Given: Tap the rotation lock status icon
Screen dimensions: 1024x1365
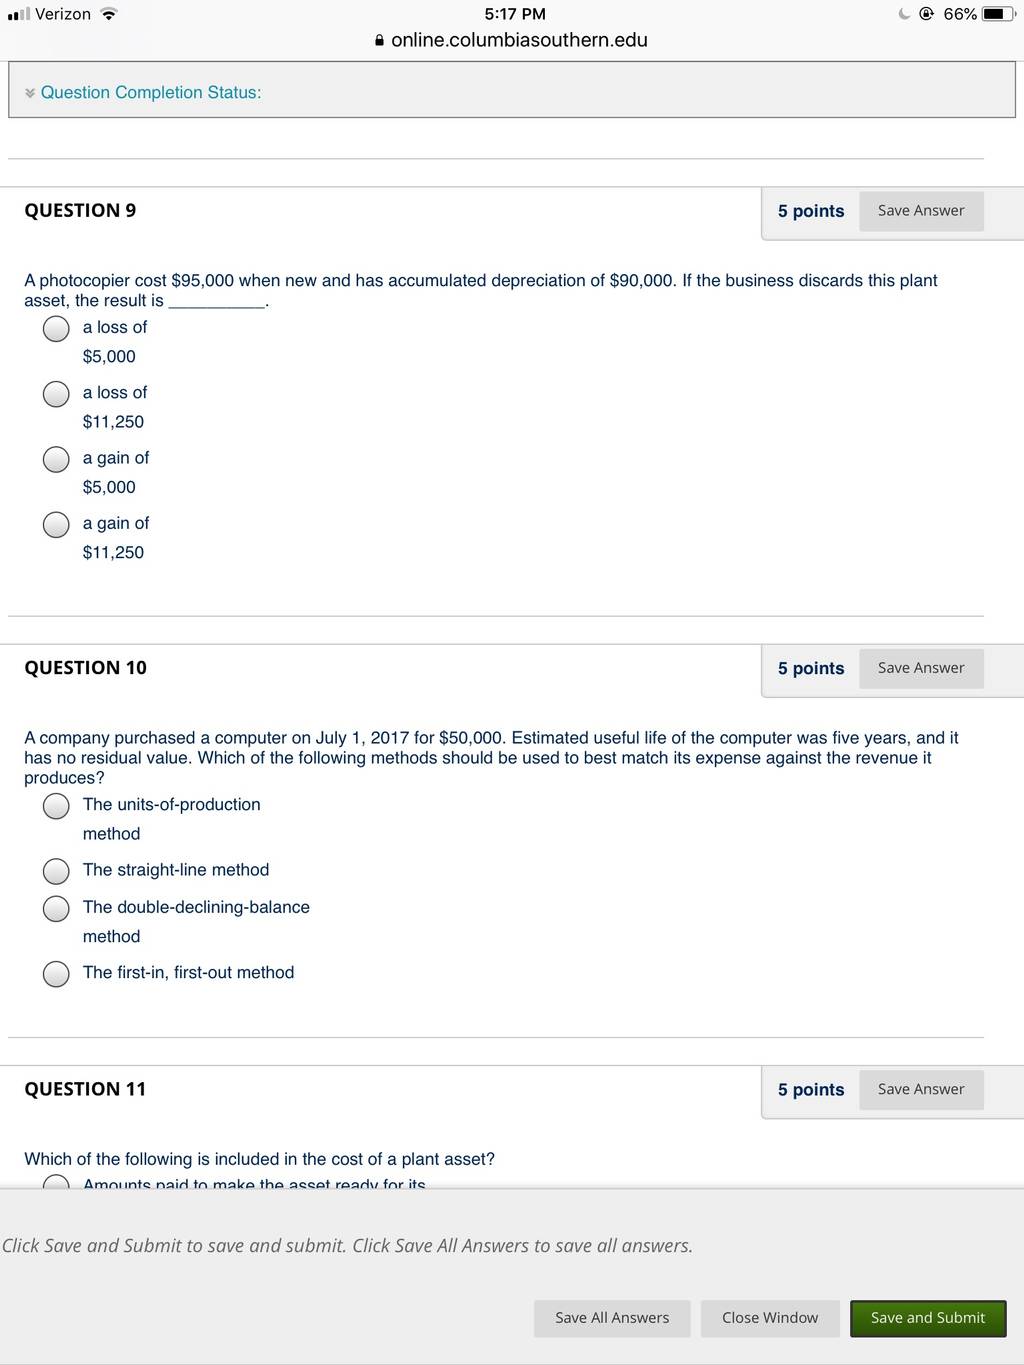Looking at the screenshot, I should pos(927,14).
